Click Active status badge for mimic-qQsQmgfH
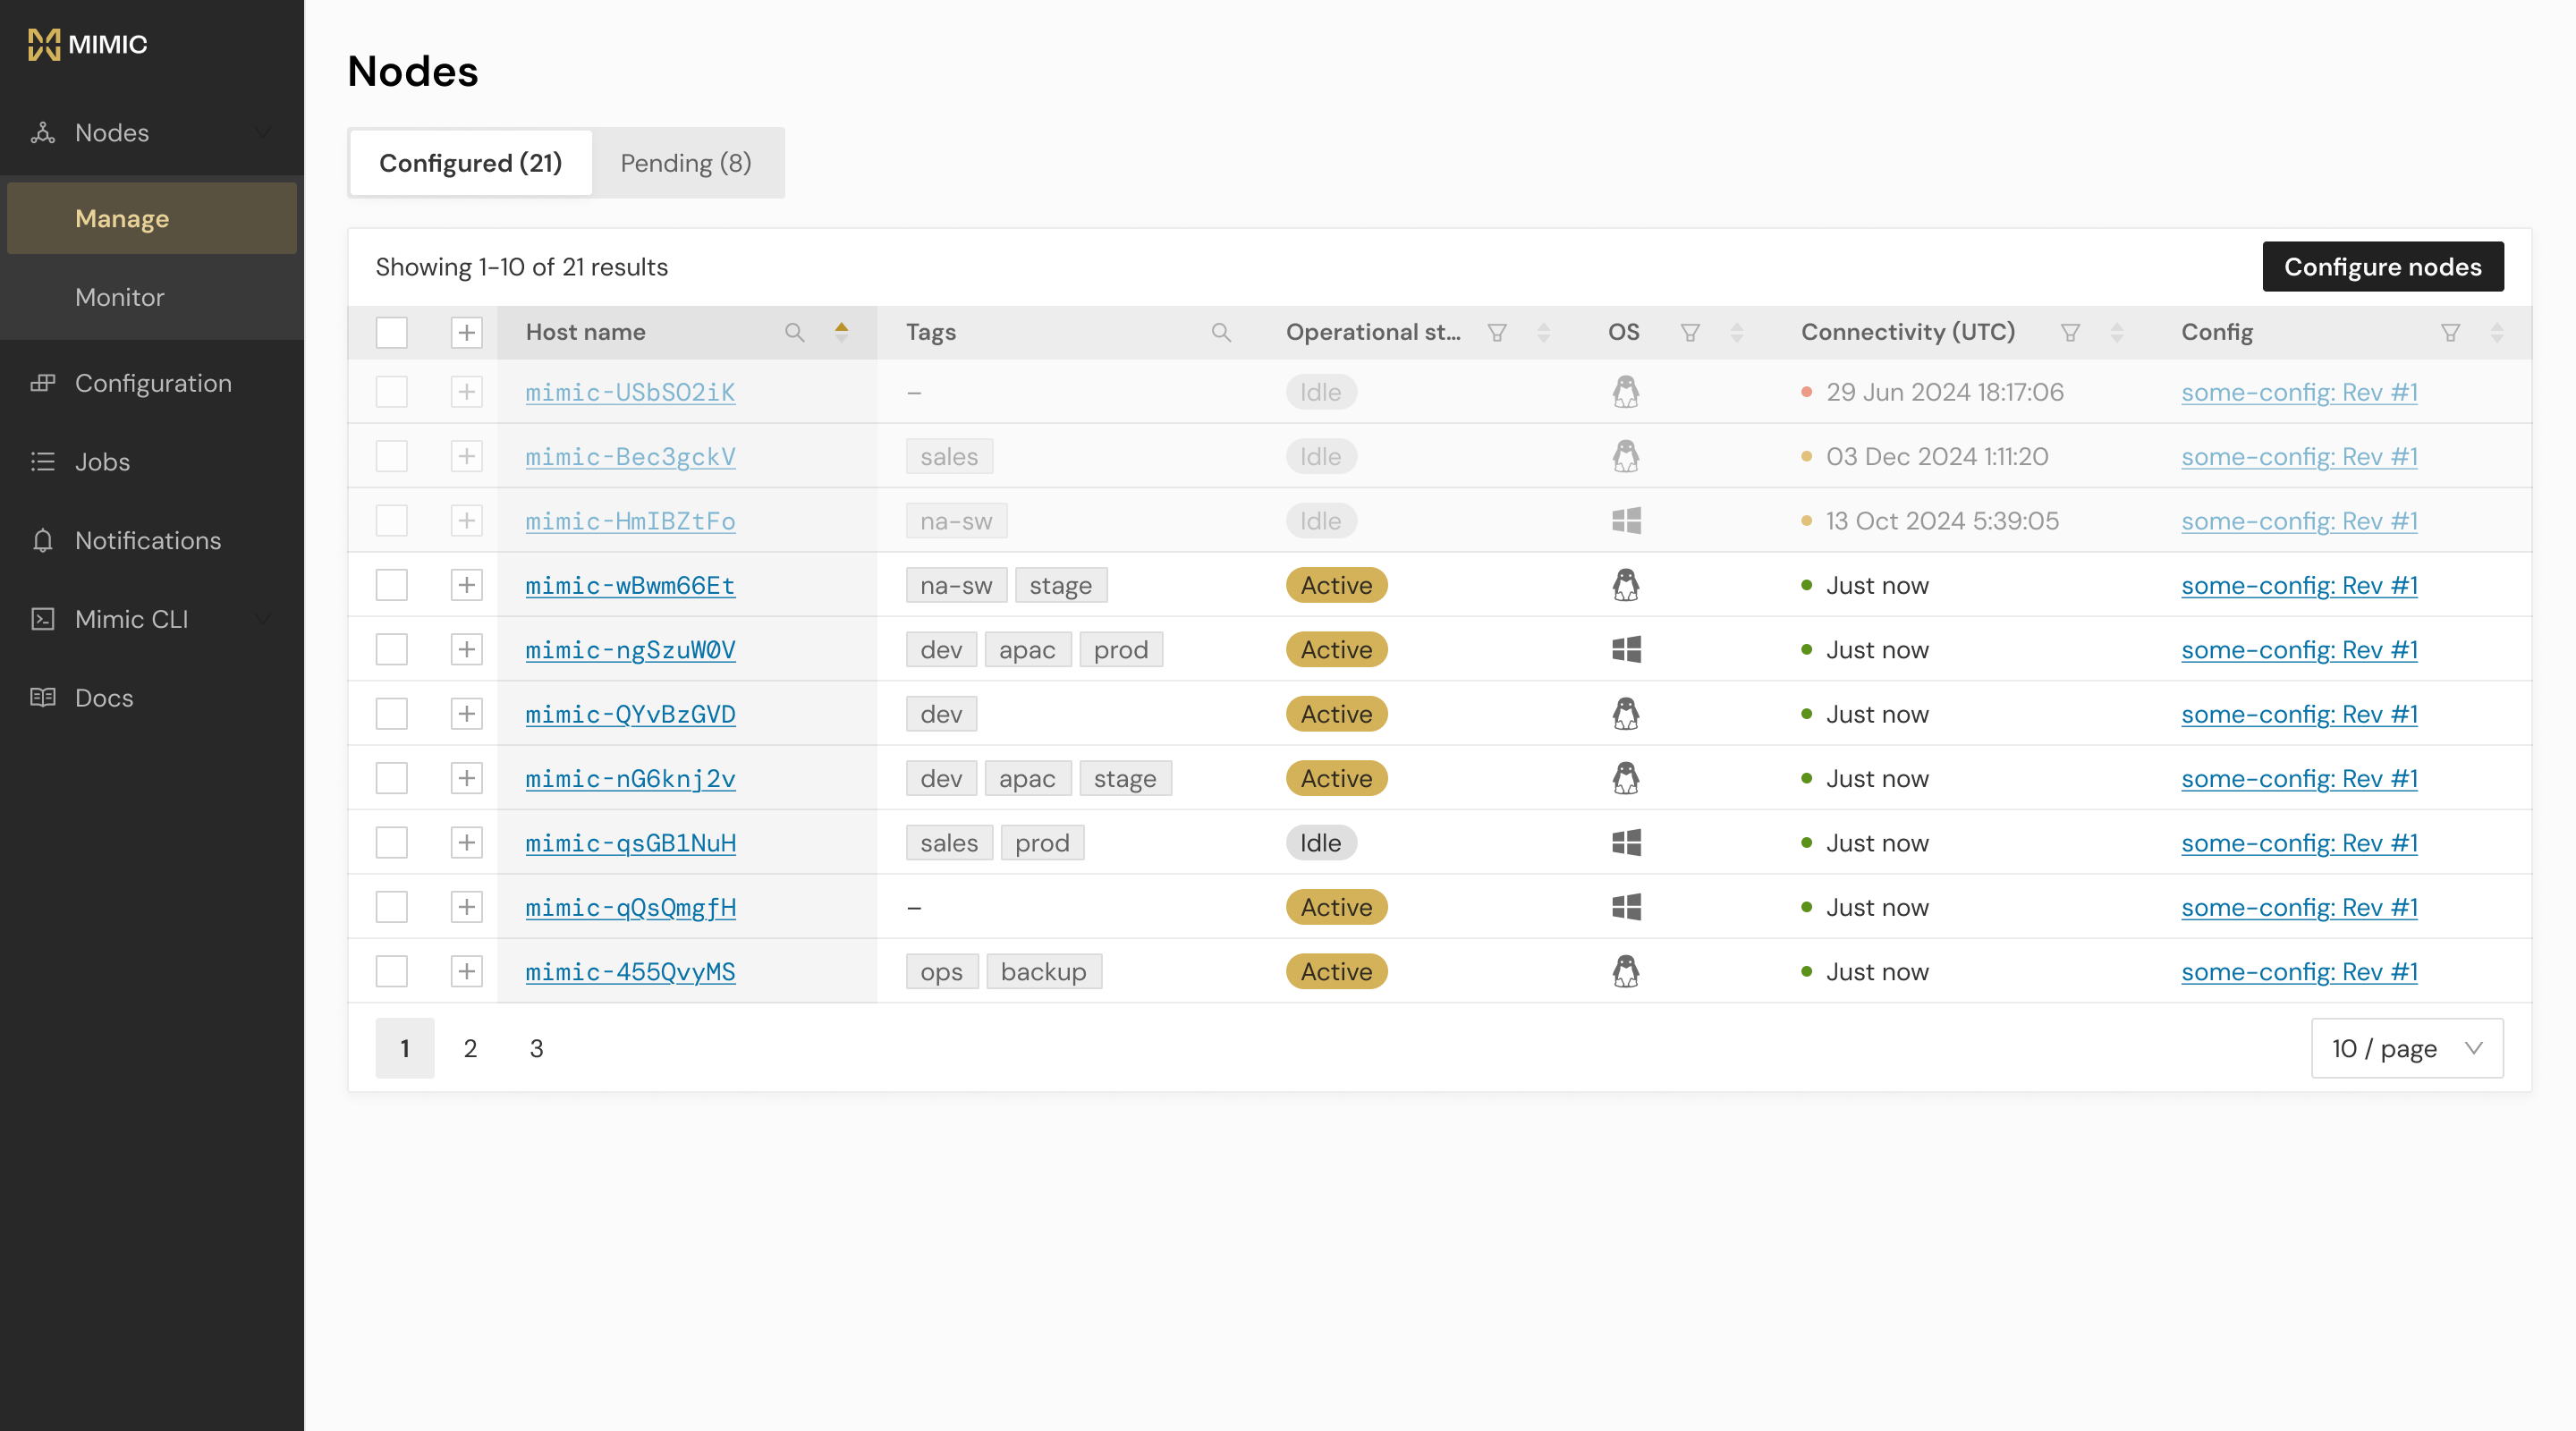2576x1431 pixels. (1336, 907)
